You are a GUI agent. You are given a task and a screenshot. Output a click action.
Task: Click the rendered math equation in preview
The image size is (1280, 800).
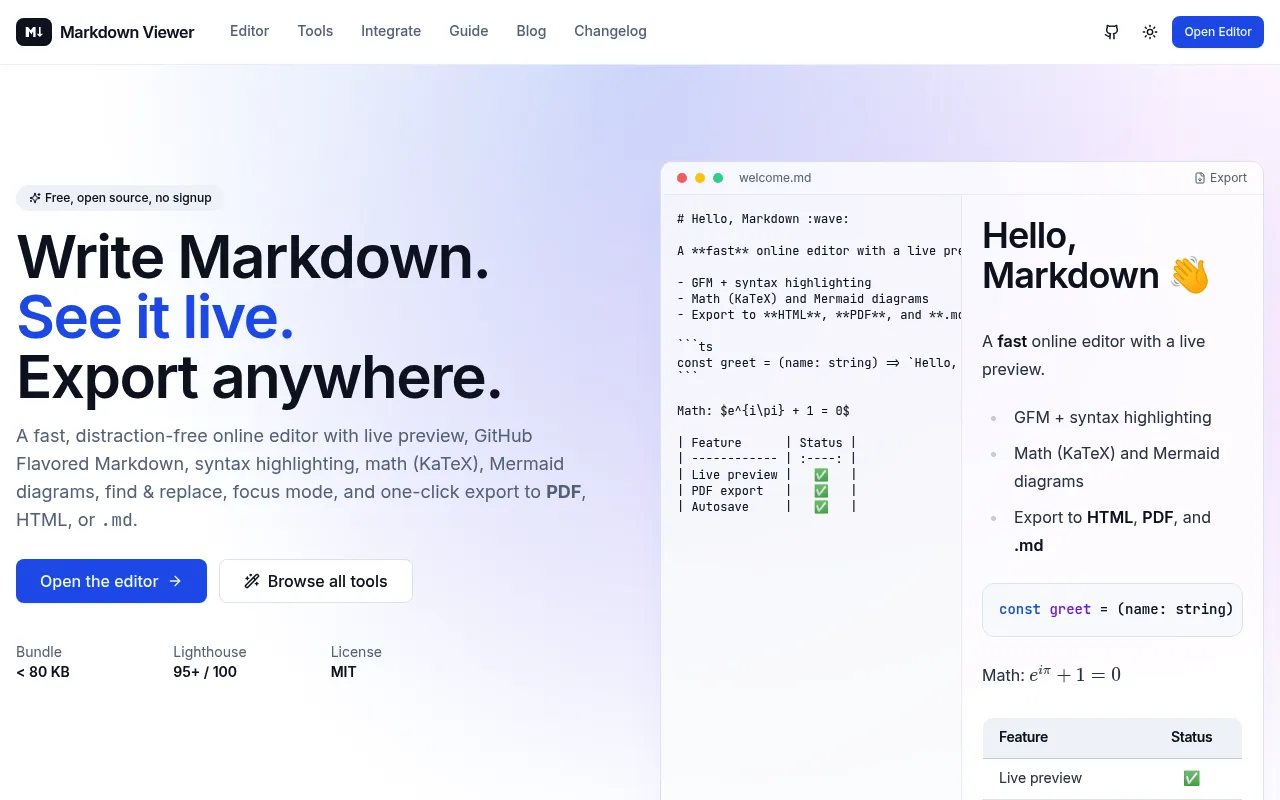pyautogui.click(x=1075, y=675)
